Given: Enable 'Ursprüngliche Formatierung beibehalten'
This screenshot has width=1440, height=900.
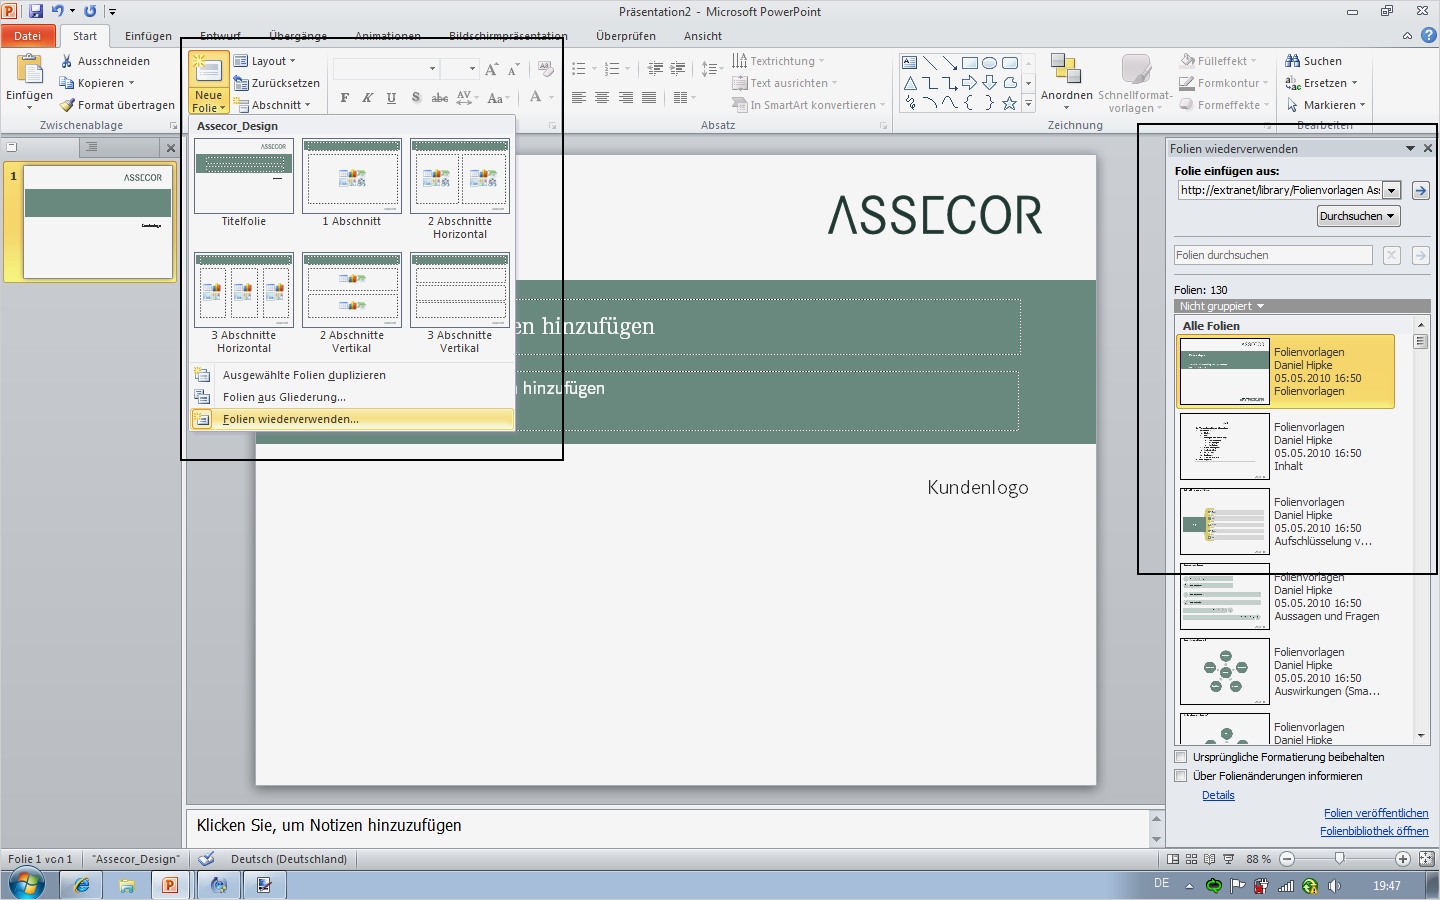Looking at the screenshot, I should [x=1181, y=757].
